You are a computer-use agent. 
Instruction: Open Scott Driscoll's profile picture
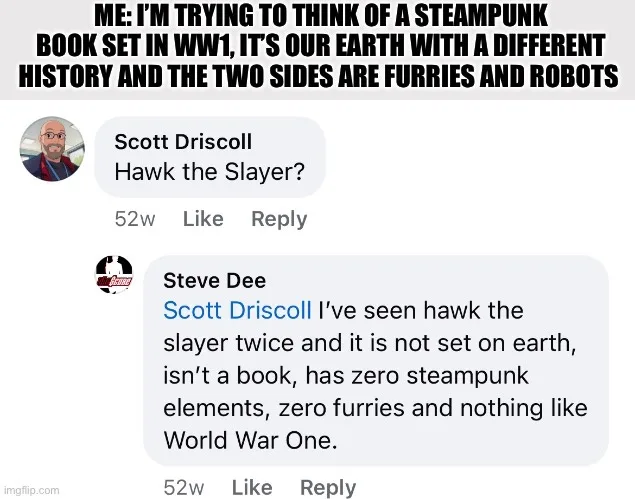[x=52, y=149]
